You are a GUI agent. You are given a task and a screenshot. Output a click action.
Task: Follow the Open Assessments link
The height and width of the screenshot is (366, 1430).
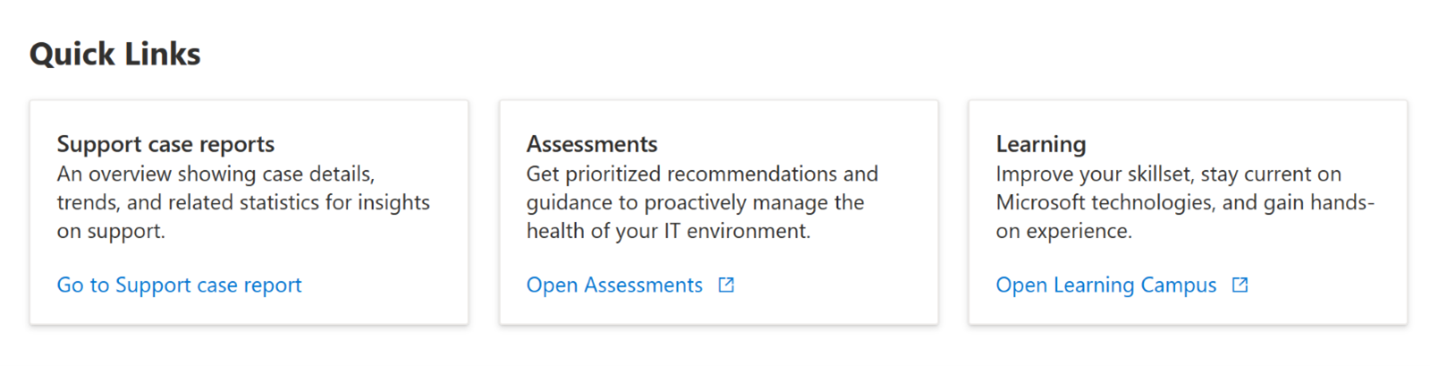[615, 285]
